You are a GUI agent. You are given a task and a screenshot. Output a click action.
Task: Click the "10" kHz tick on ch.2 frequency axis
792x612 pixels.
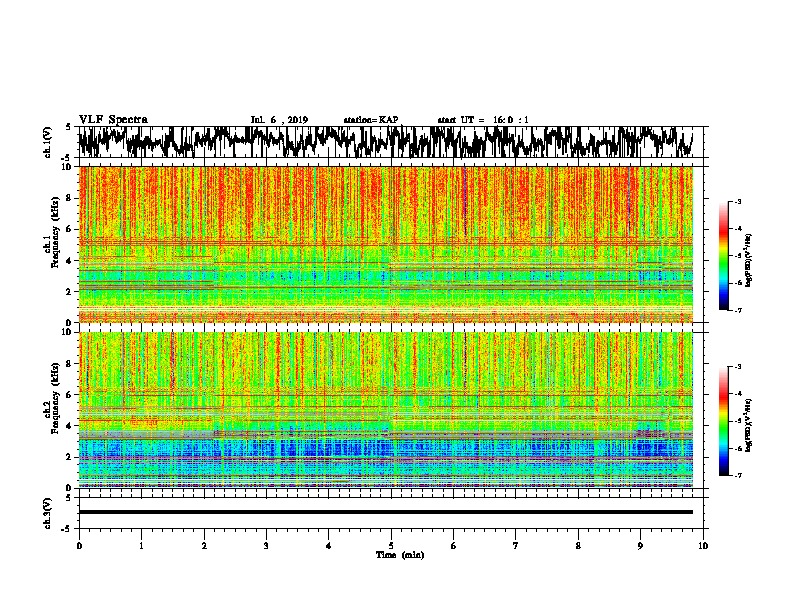coord(68,332)
